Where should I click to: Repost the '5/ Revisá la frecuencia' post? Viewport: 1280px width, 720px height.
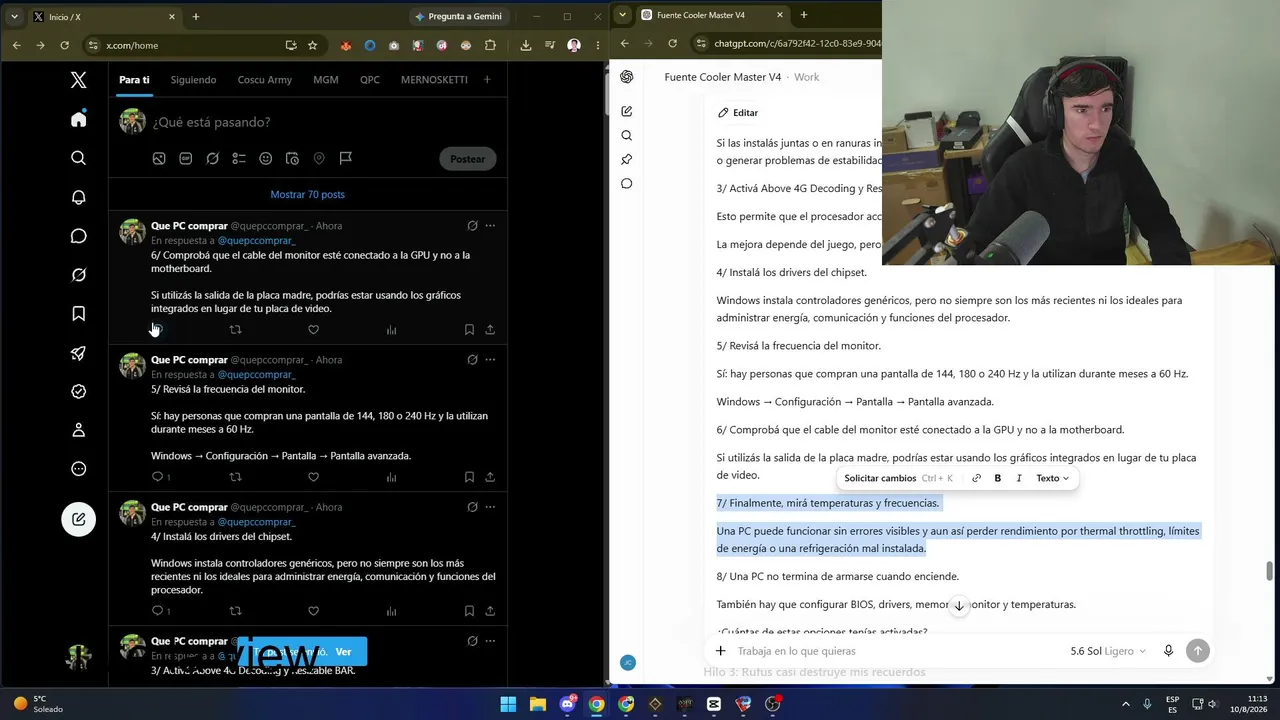(x=235, y=477)
